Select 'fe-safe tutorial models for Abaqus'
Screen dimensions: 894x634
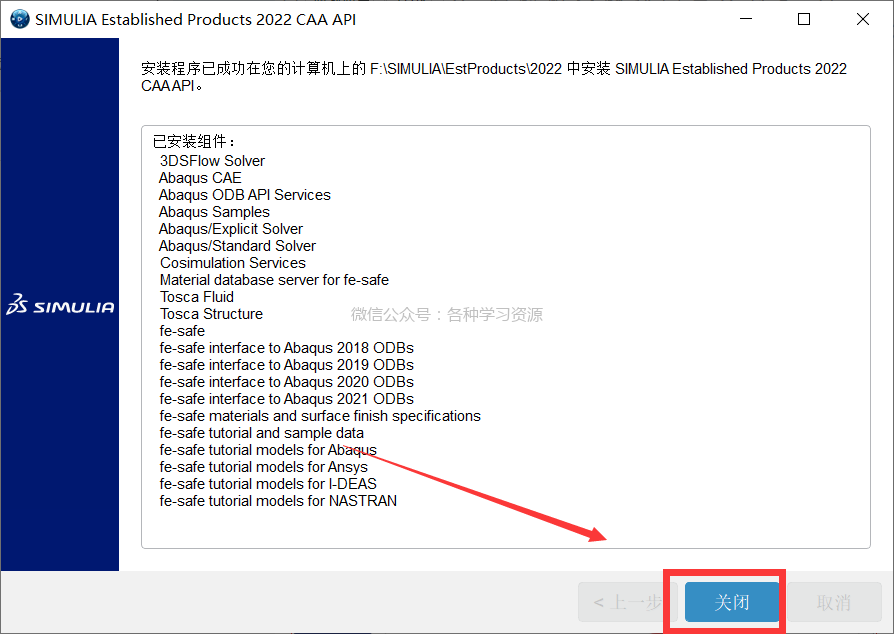pos(268,450)
